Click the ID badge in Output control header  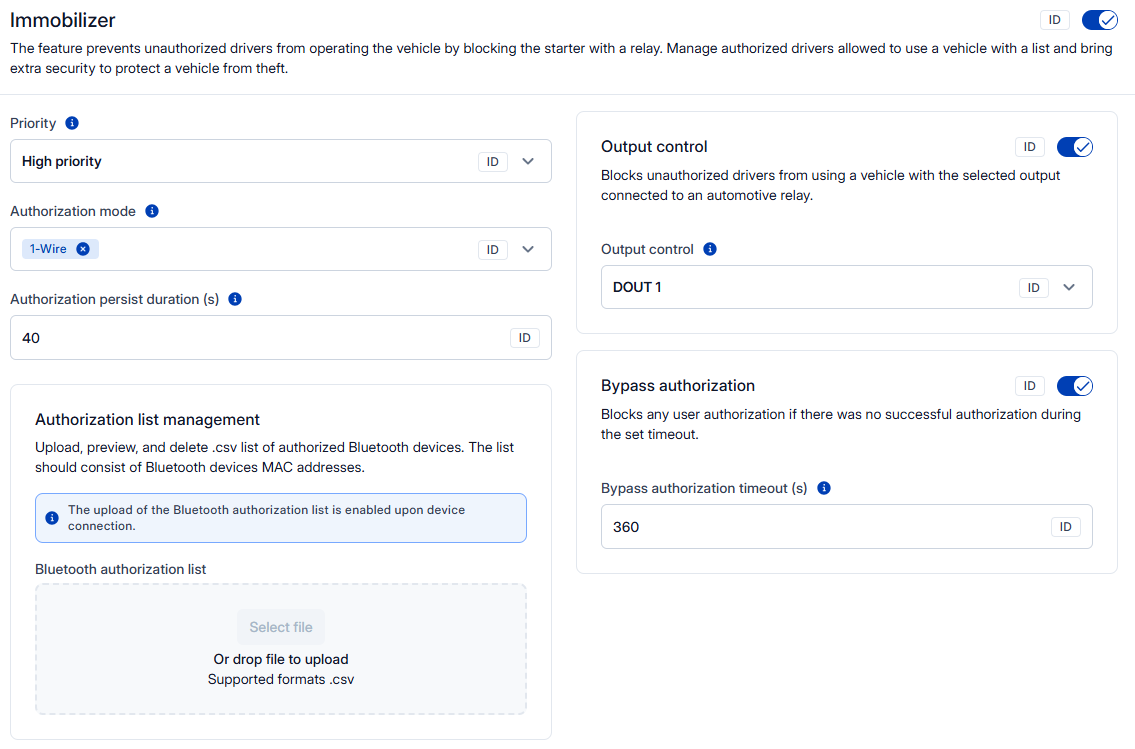tap(1029, 147)
